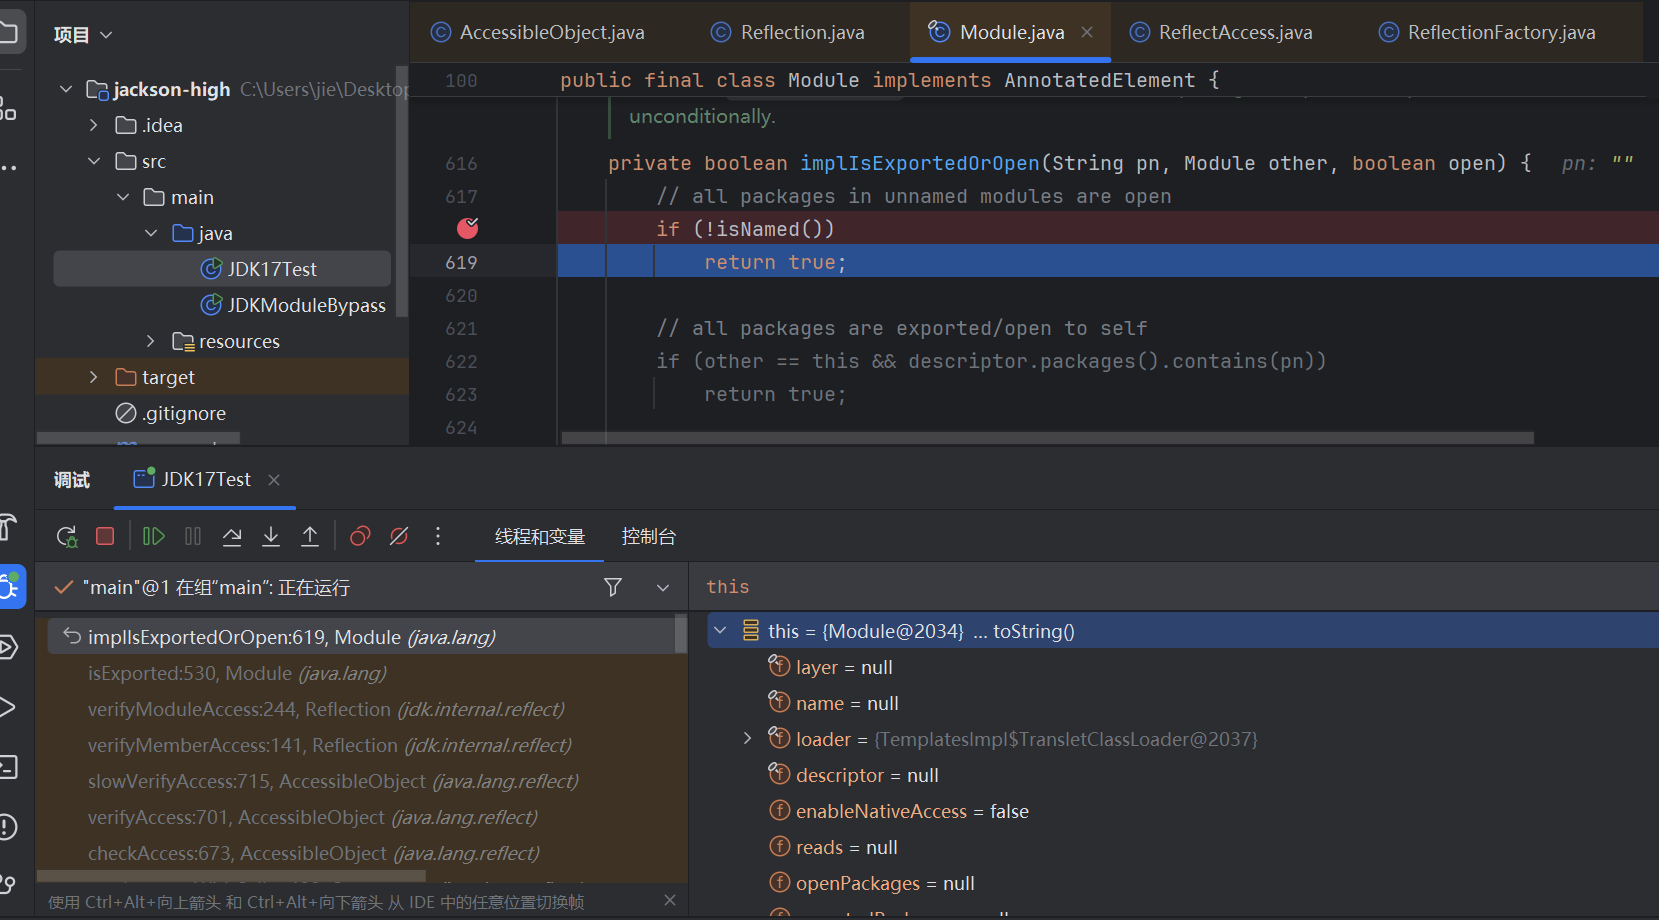Image resolution: width=1659 pixels, height=920 pixels.
Task: Select frame implIsExportedOrOpen:619, Module
Action: (x=361, y=637)
